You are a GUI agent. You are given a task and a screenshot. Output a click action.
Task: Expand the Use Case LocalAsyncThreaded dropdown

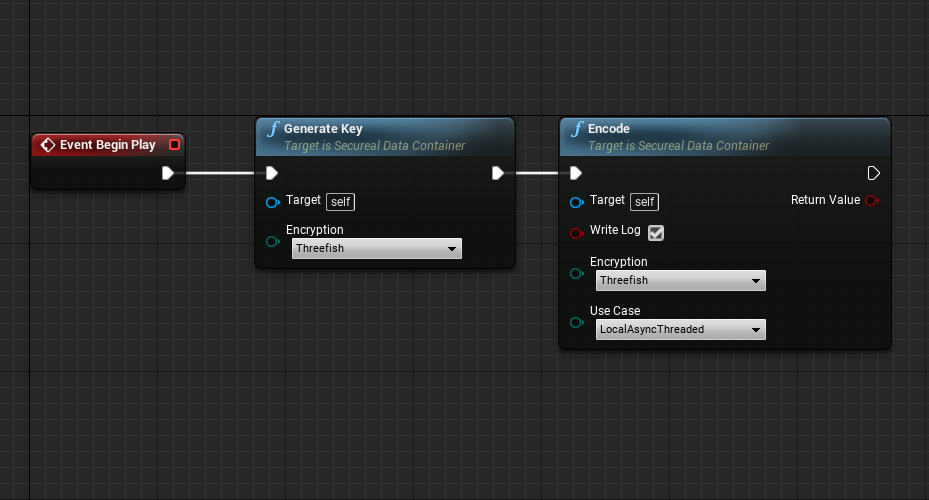(680, 329)
